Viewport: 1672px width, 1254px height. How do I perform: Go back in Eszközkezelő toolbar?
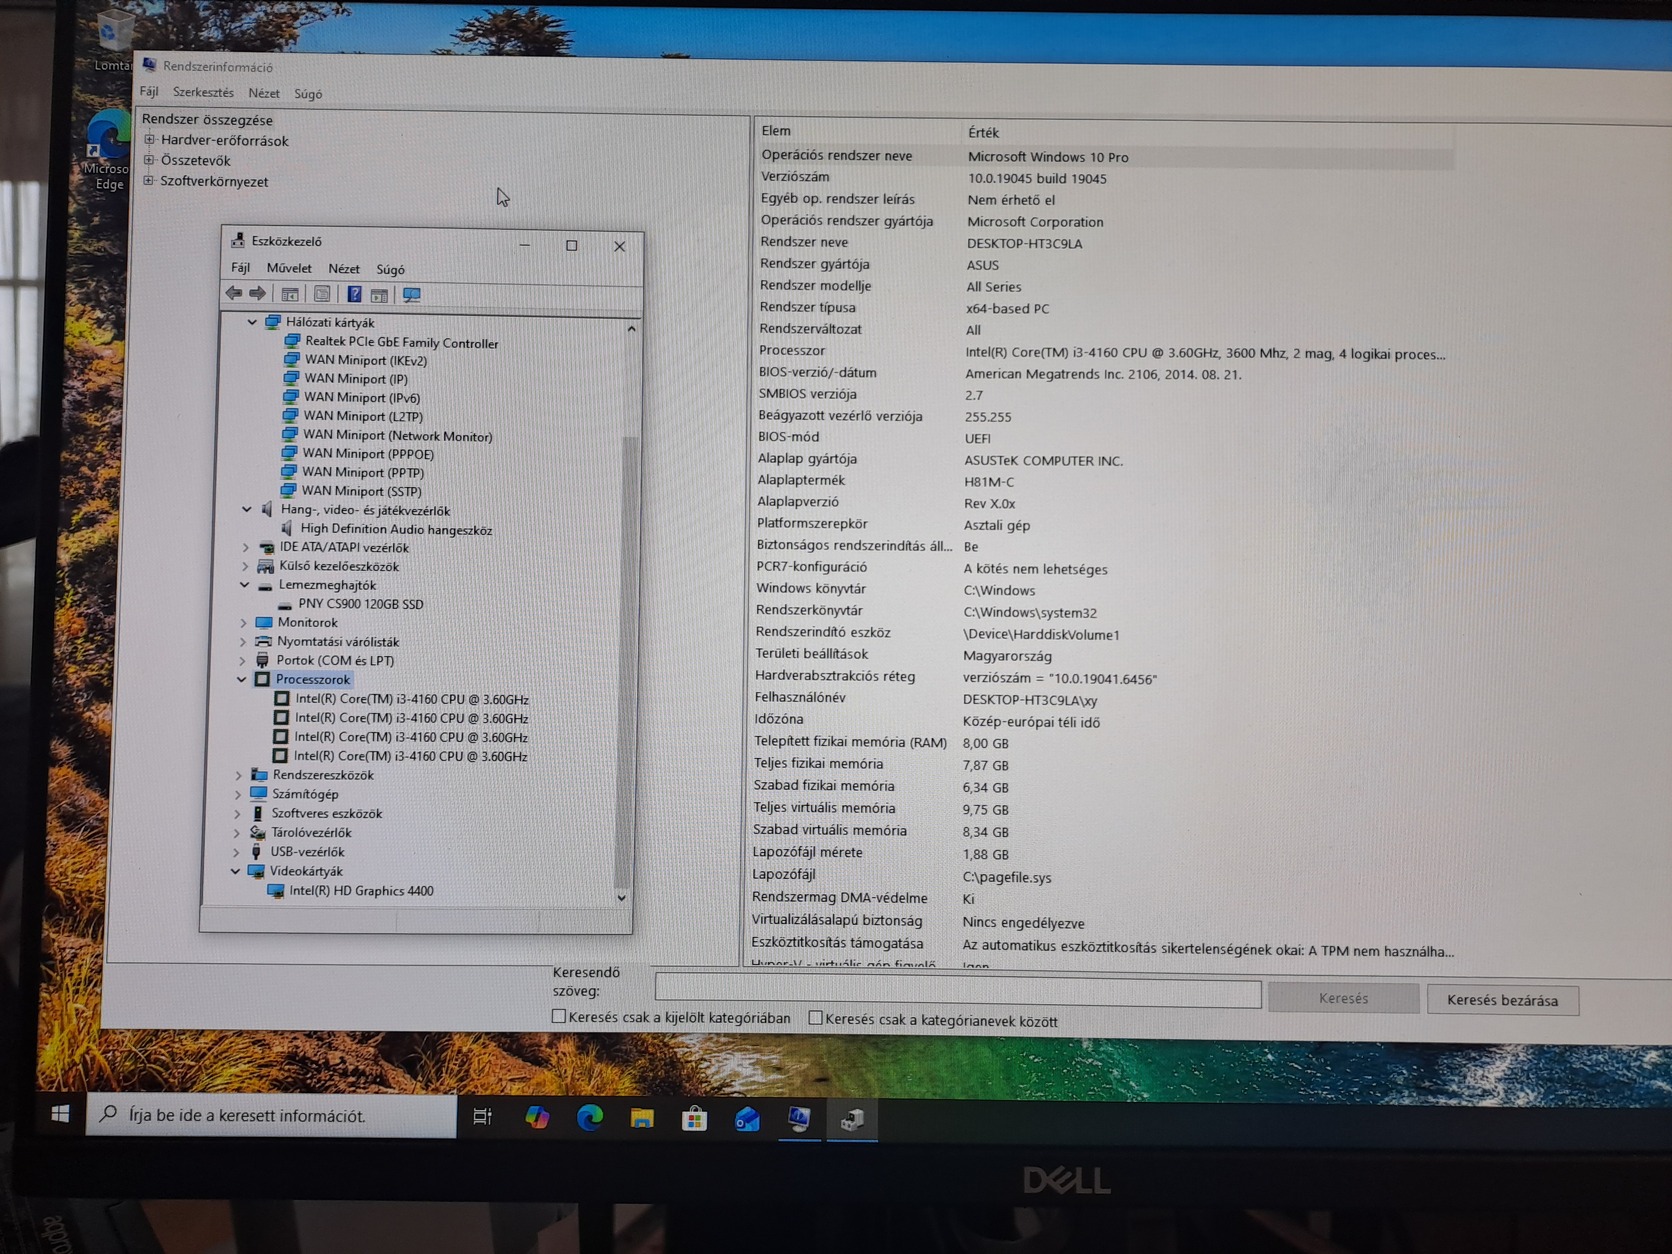[x=234, y=293]
